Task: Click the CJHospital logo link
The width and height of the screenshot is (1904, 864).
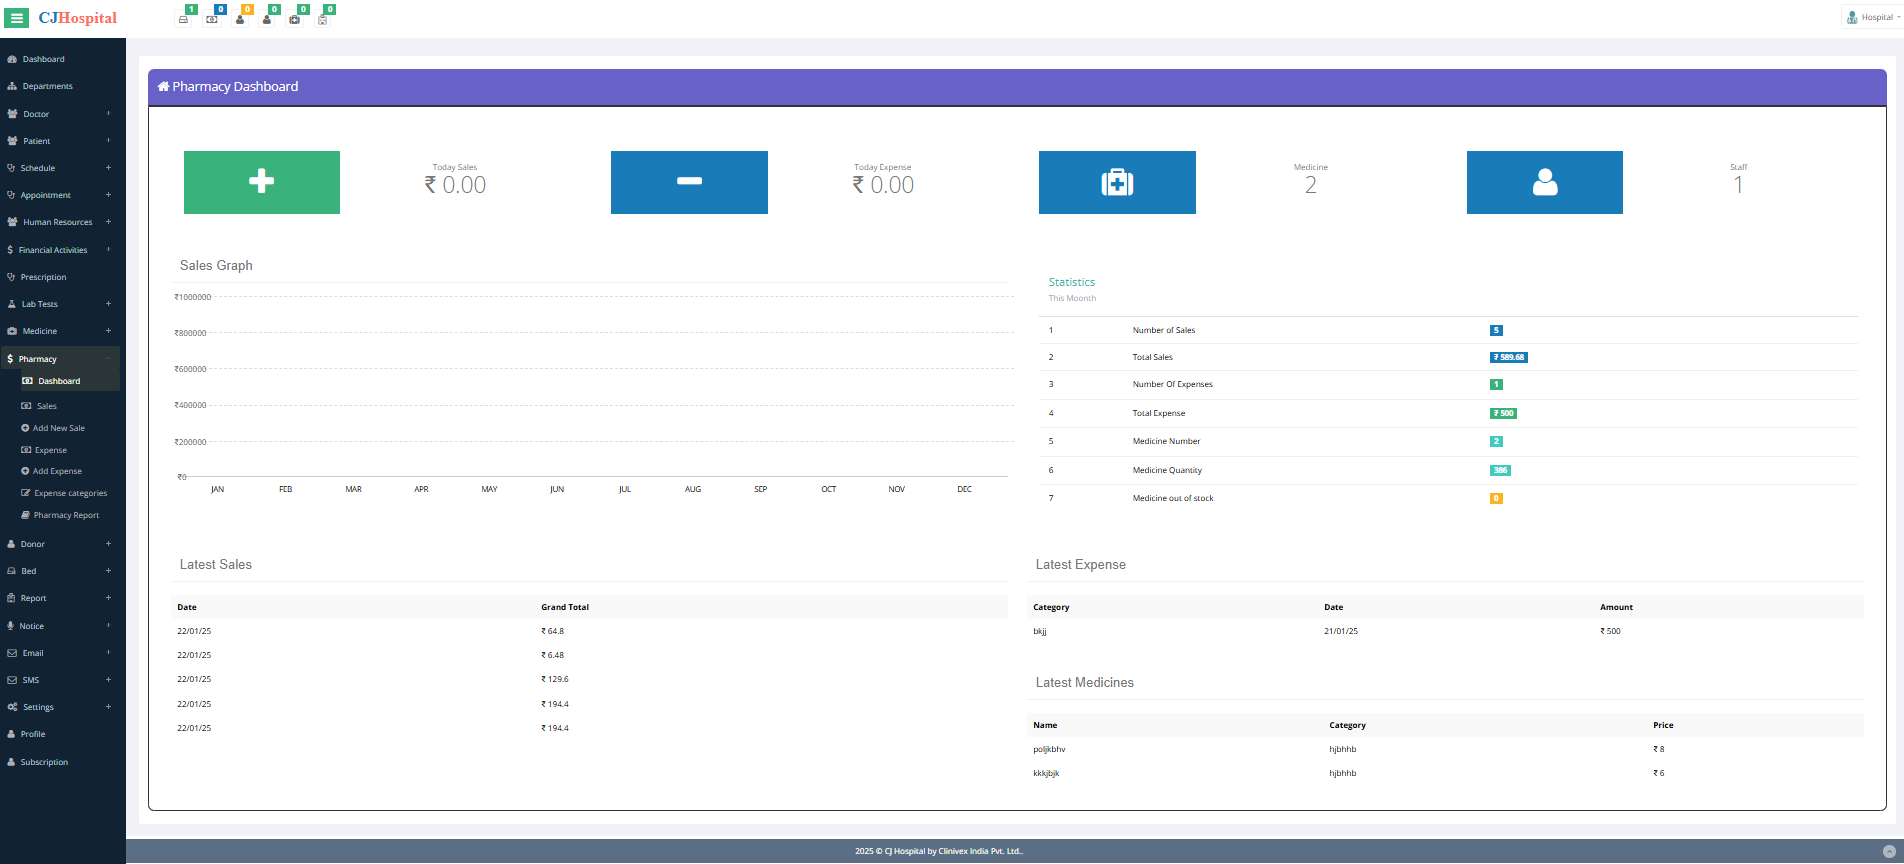Action: click(78, 18)
